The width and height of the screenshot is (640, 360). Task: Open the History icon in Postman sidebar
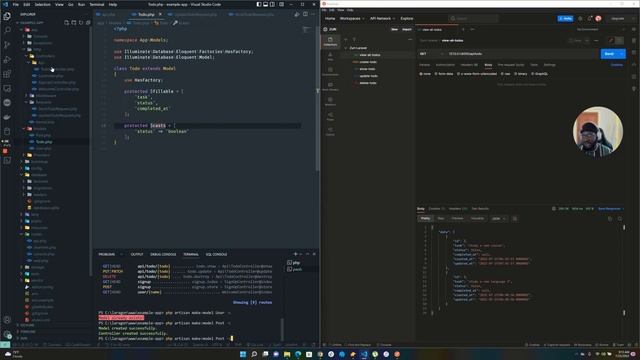pos(330,131)
